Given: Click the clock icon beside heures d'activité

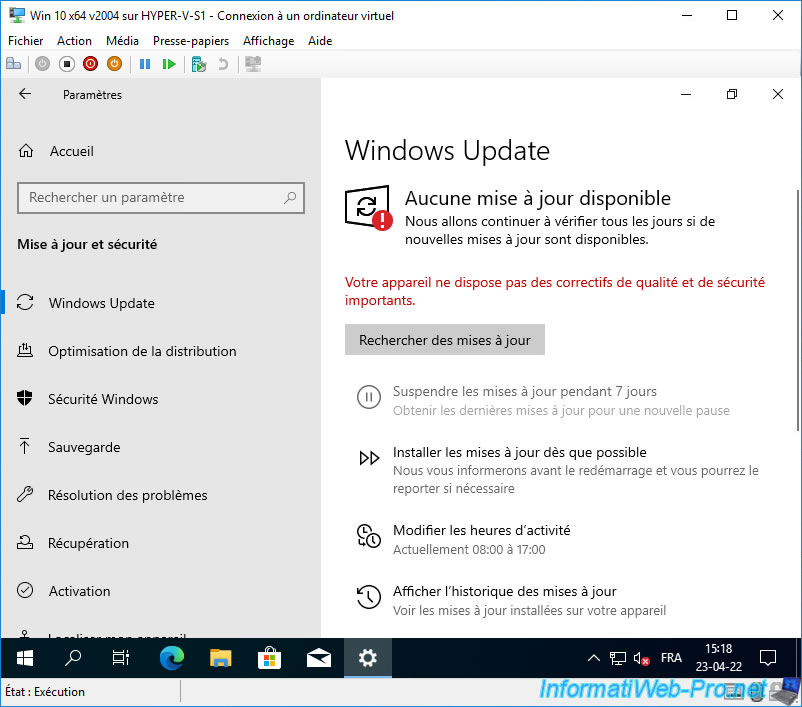Looking at the screenshot, I should click(x=369, y=536).
